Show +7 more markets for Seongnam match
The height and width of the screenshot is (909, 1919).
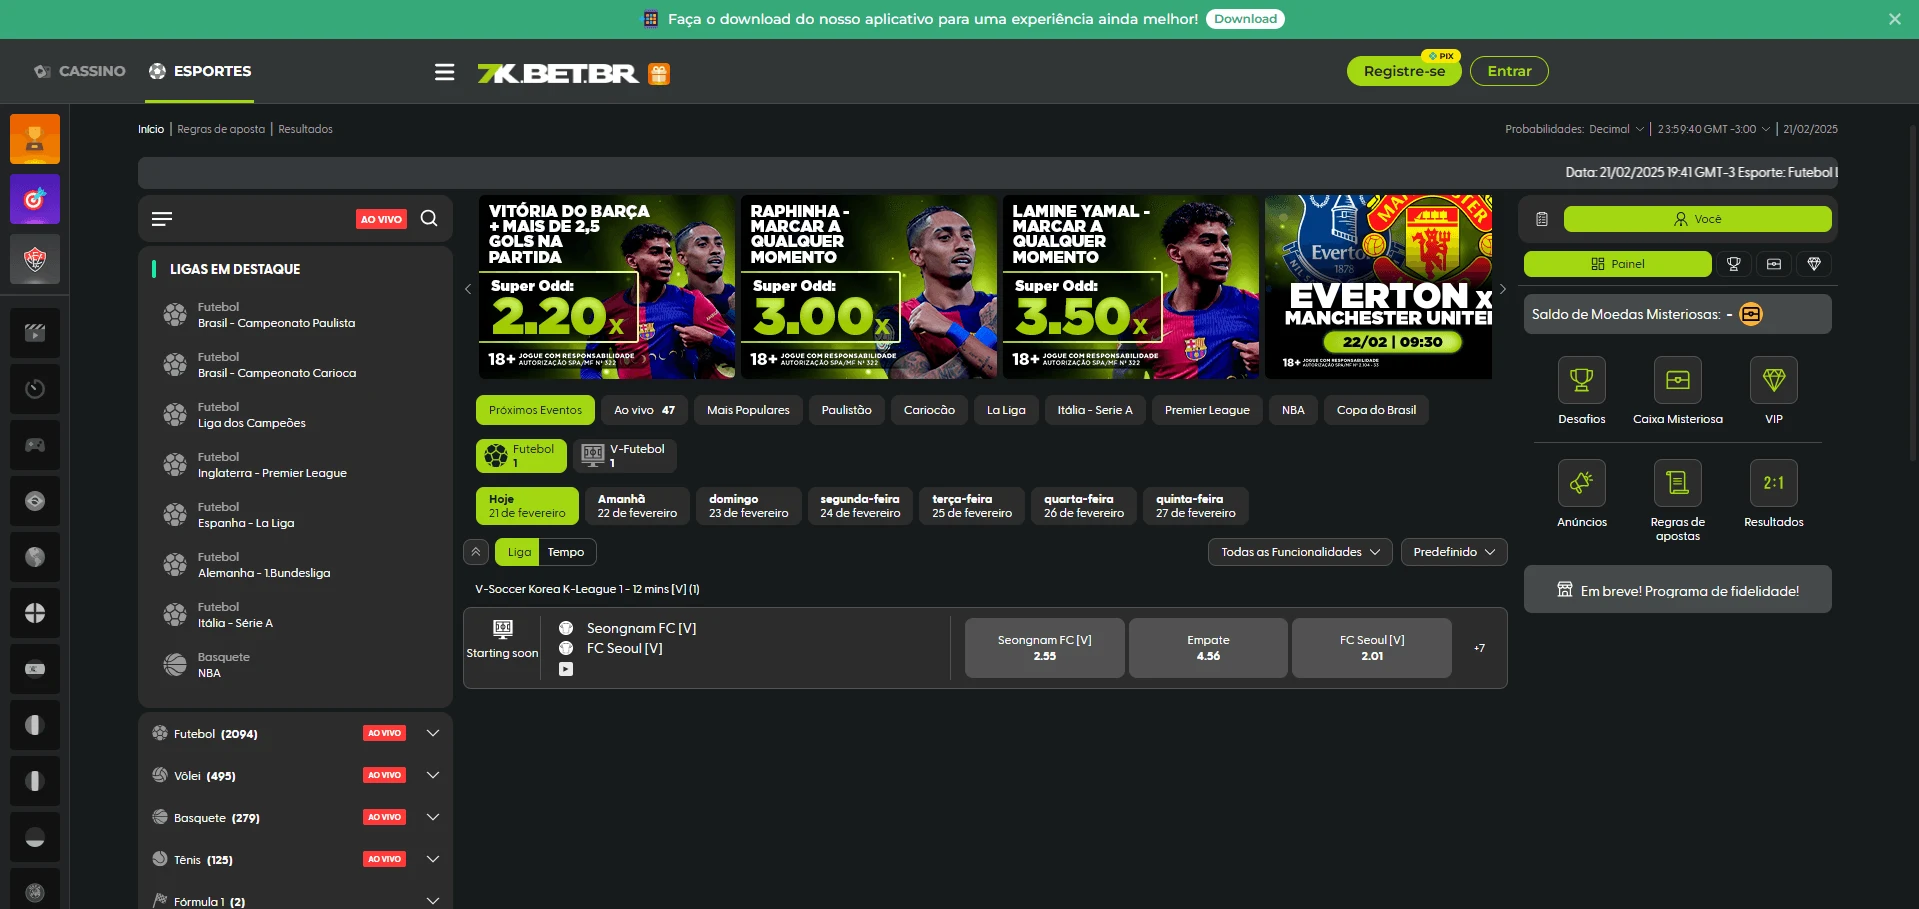tap(1479, 648)
